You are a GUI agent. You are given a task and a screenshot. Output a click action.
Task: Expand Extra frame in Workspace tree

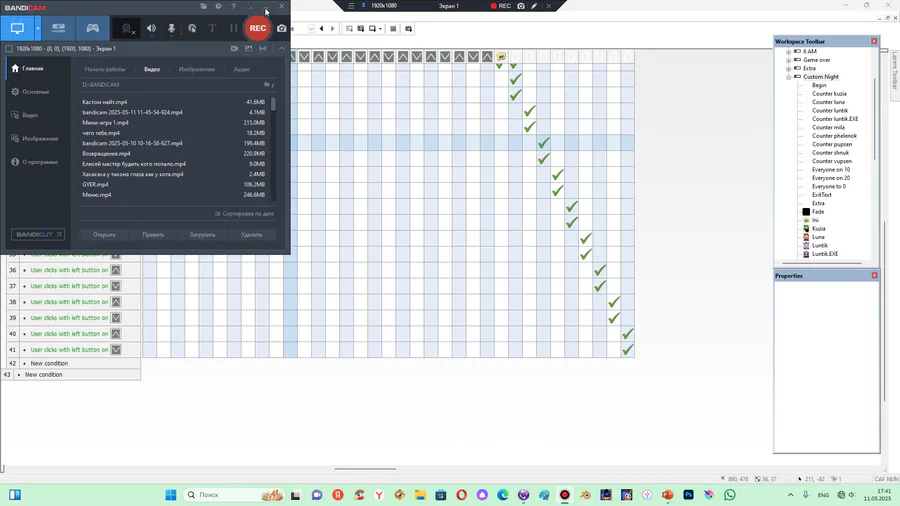[789, 68]
